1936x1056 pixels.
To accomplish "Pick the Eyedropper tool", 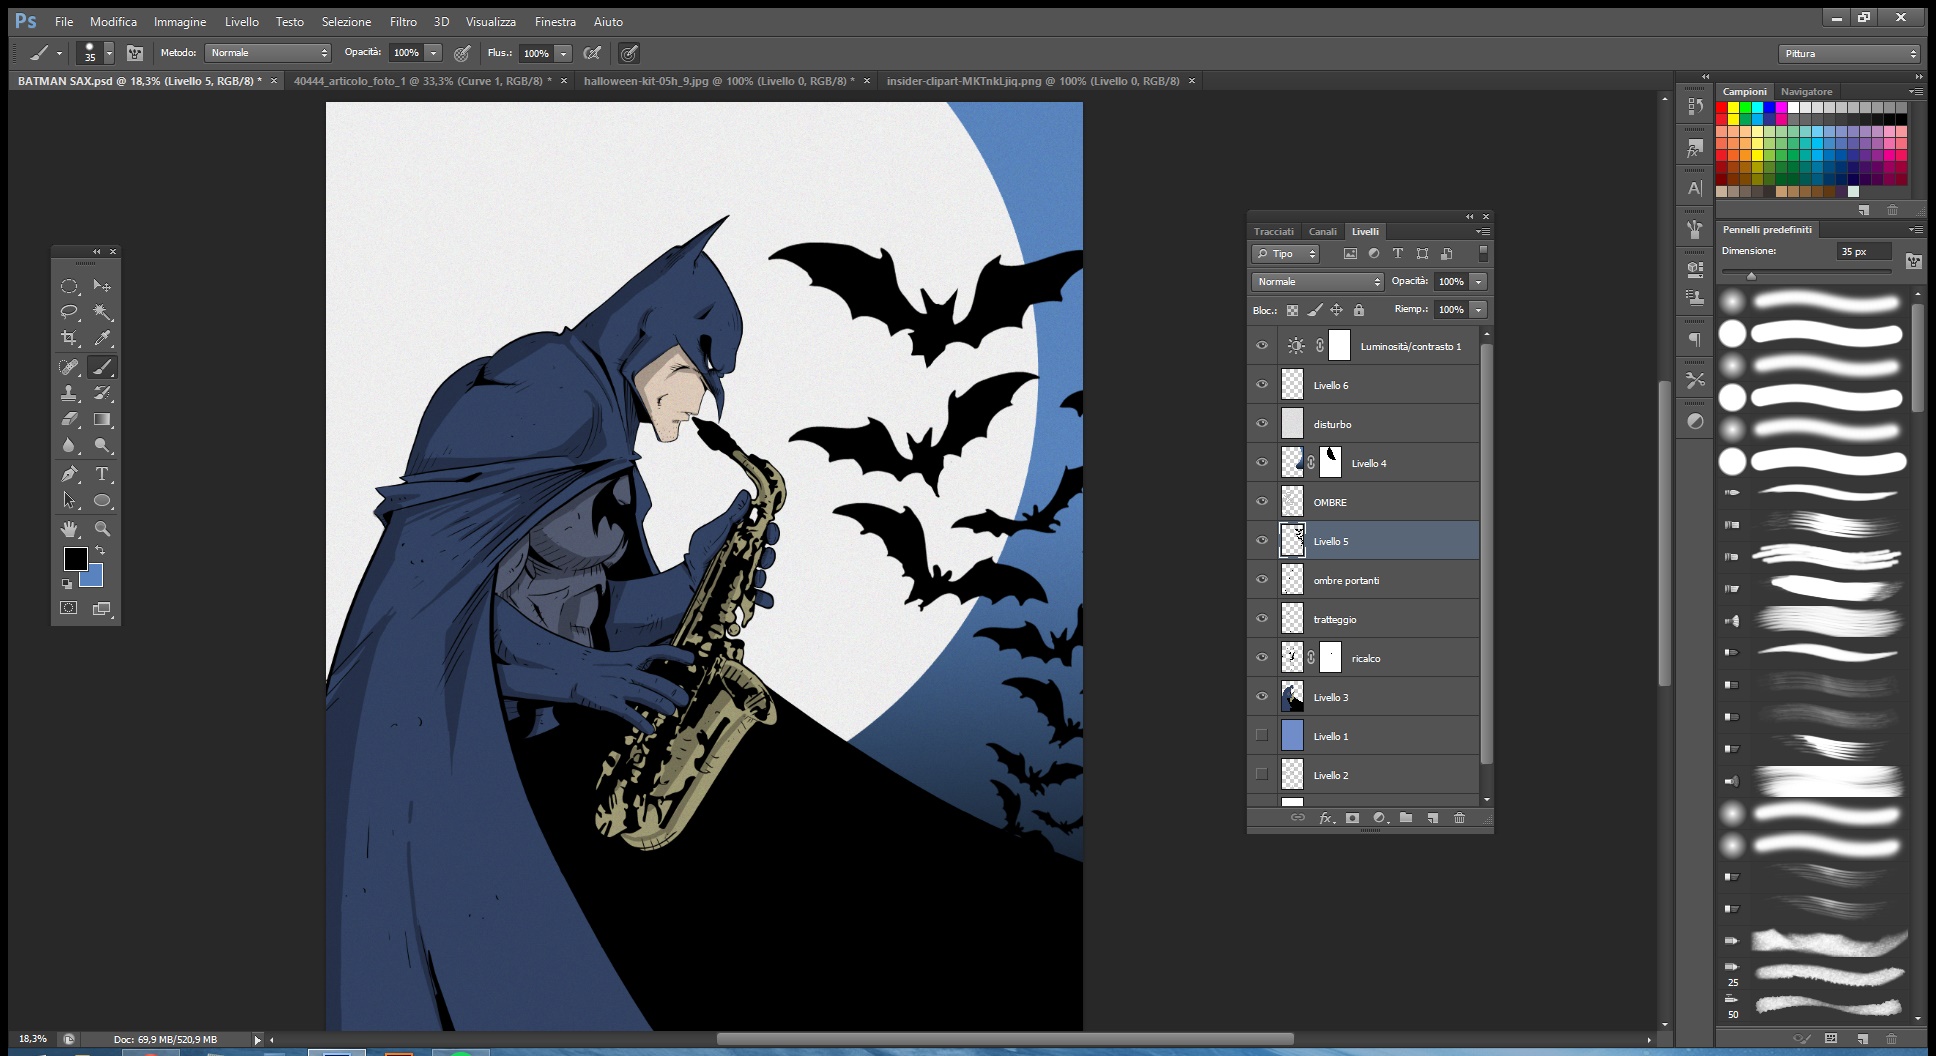I will pyautogui.click(x=102, y=338).
